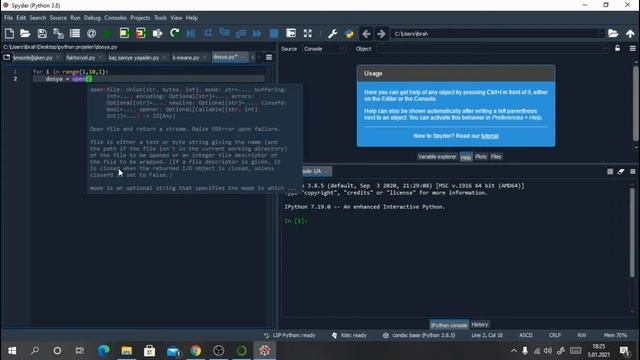
Task: Open the View menu
Action: pos(176,18)
